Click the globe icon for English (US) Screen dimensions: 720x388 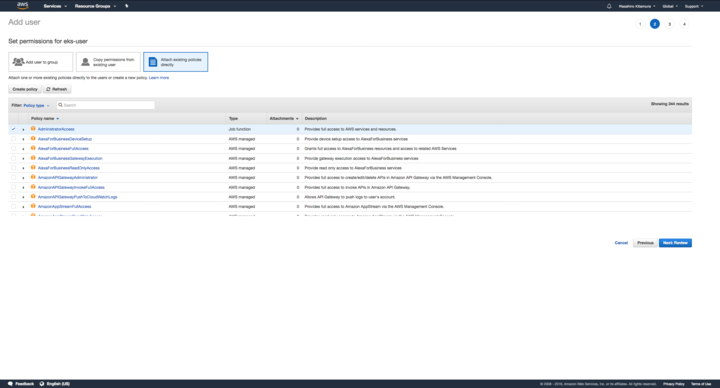tap(42, 383)
